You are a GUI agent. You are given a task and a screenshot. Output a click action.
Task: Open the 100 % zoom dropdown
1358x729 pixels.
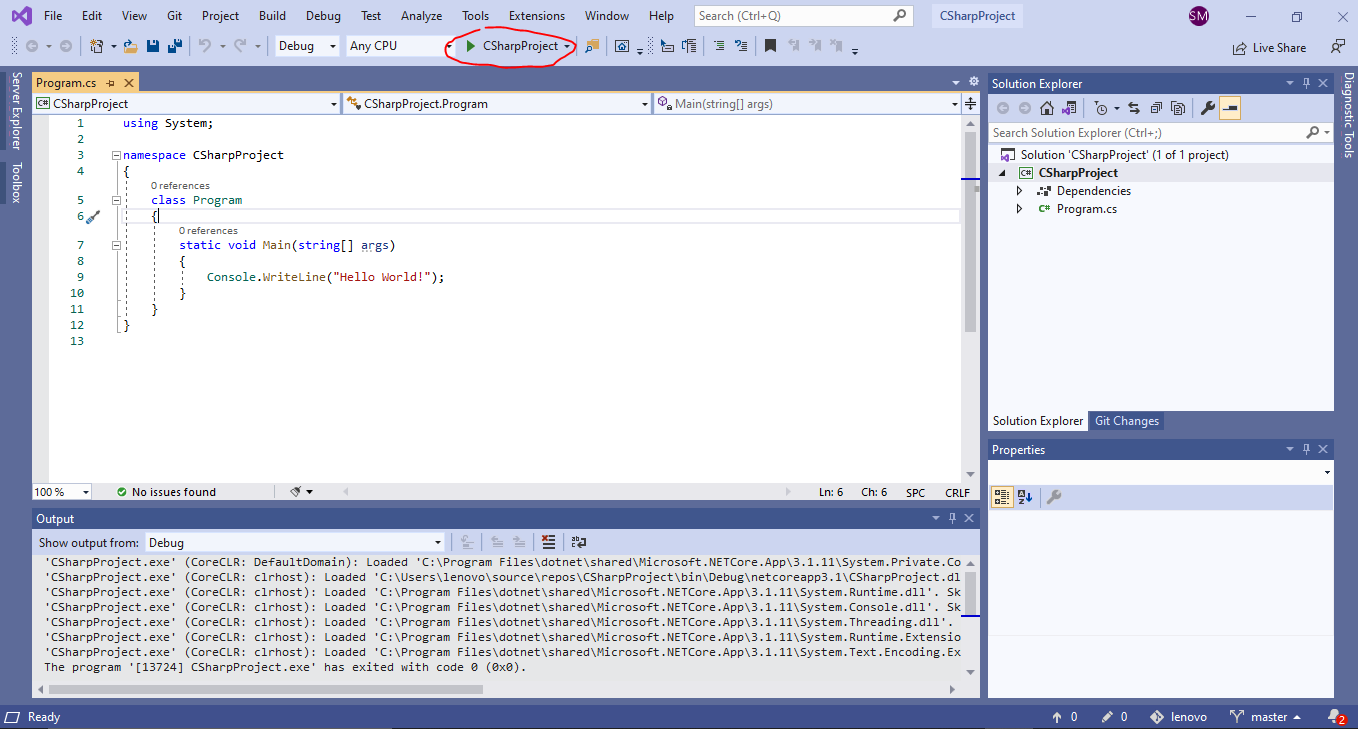click(x=62, y=491)
